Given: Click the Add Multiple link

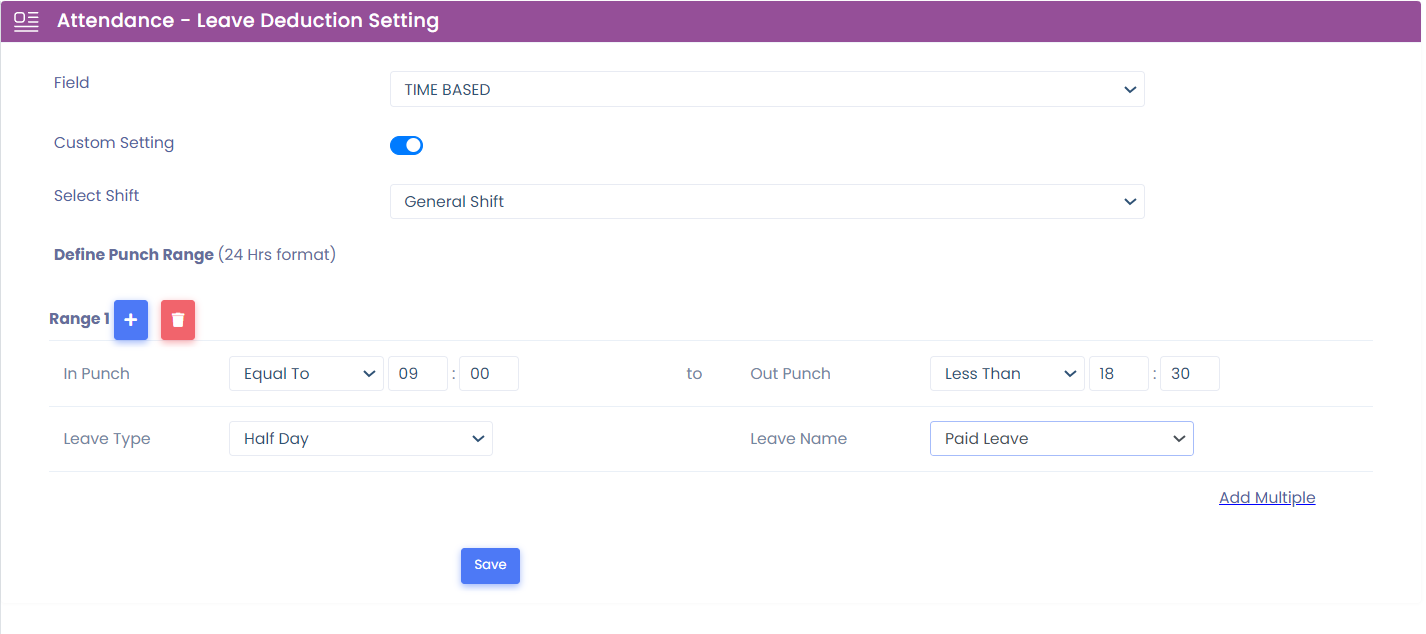Looking at the screenshot, I should point(1267,498).
